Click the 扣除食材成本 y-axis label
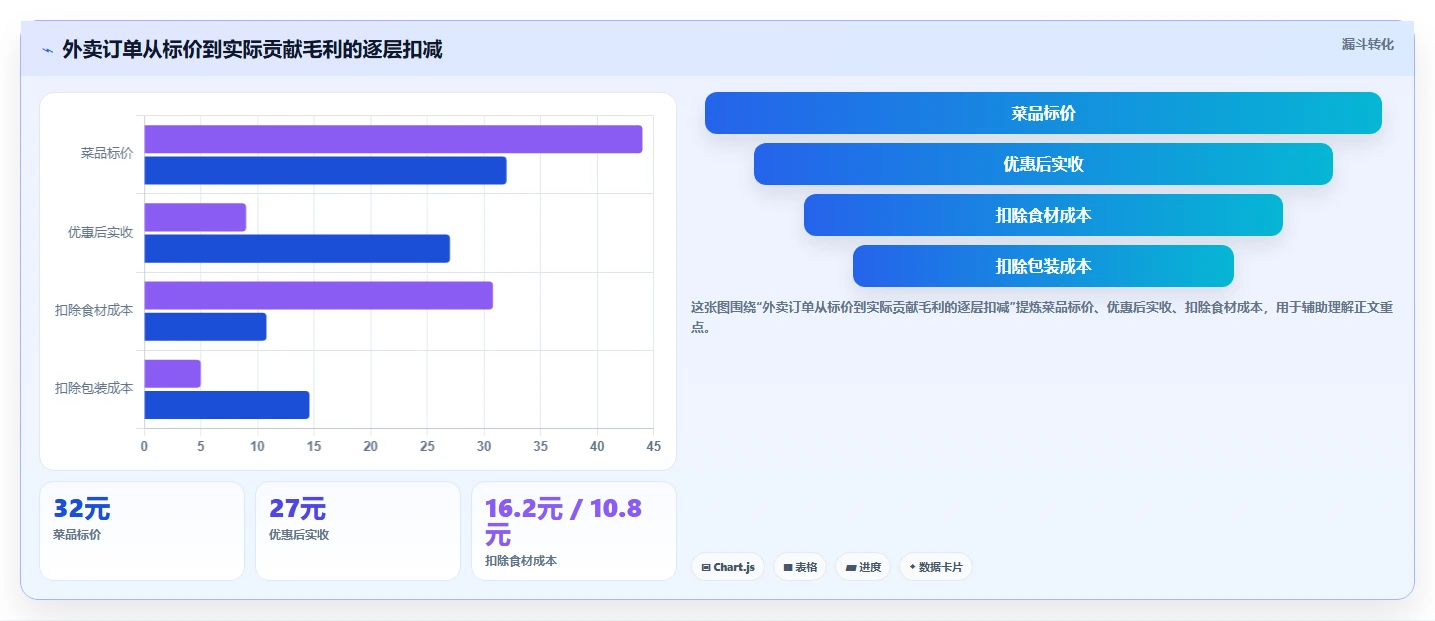1435x621 pixels. click(x=94, y=310)
